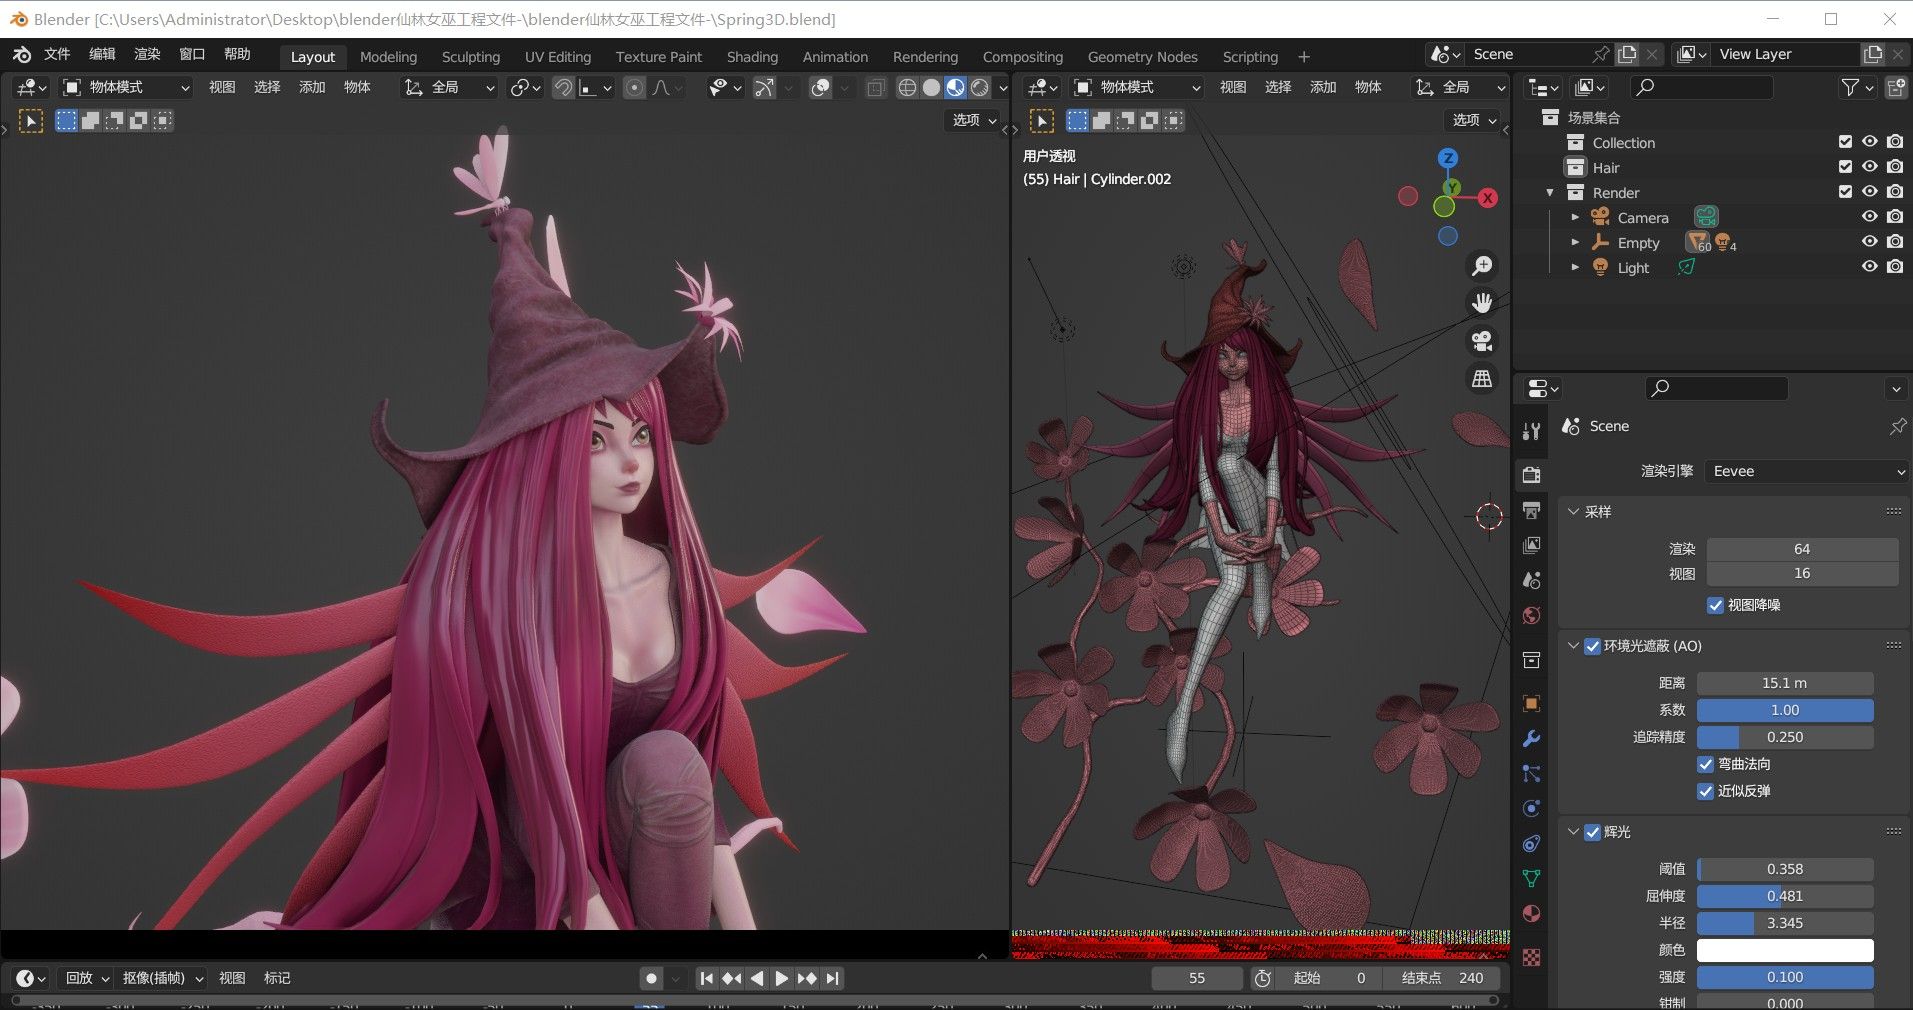Open the Material properties tab

[x=1531, y=914]
